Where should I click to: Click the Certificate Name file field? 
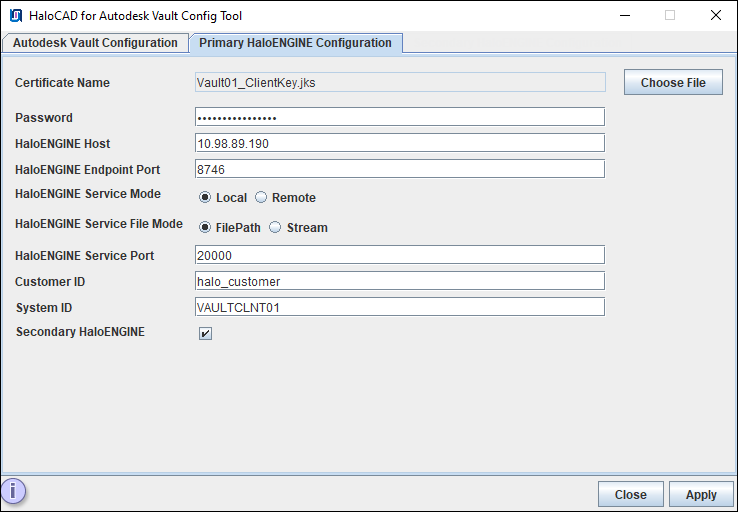[x=400, y=83]
